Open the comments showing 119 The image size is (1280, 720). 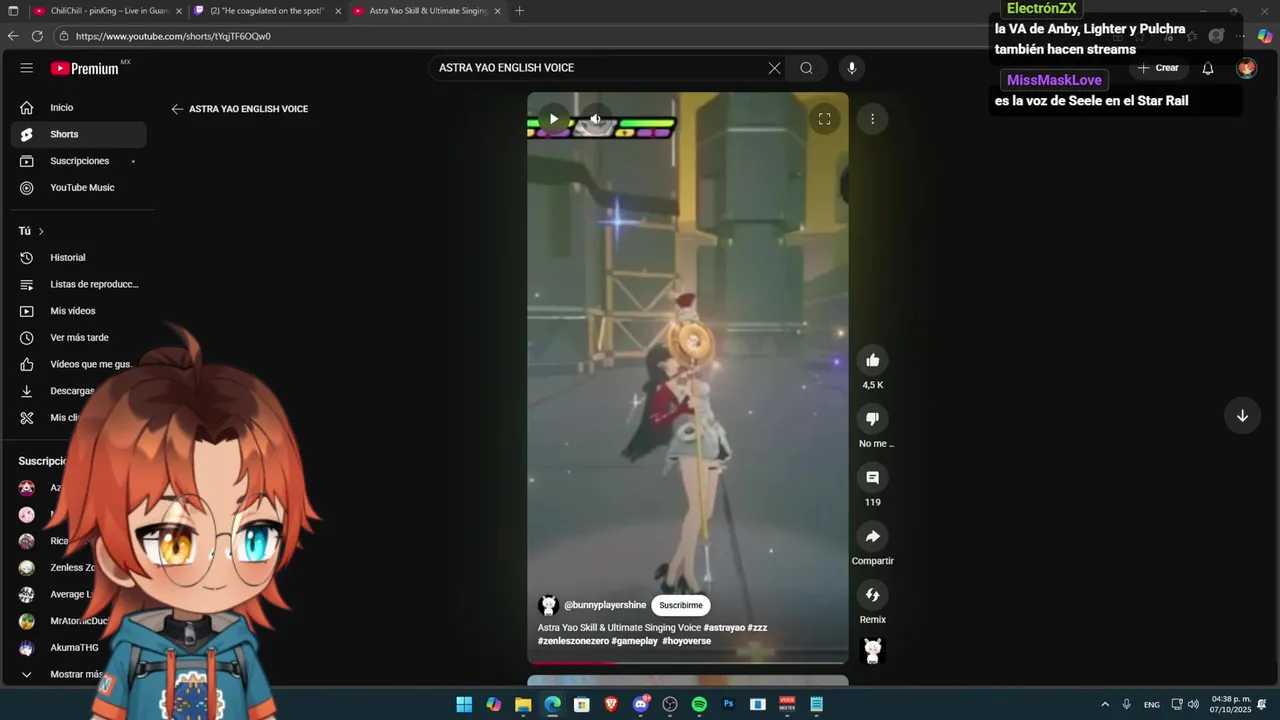pyautogui.click(x=872, y=478)
